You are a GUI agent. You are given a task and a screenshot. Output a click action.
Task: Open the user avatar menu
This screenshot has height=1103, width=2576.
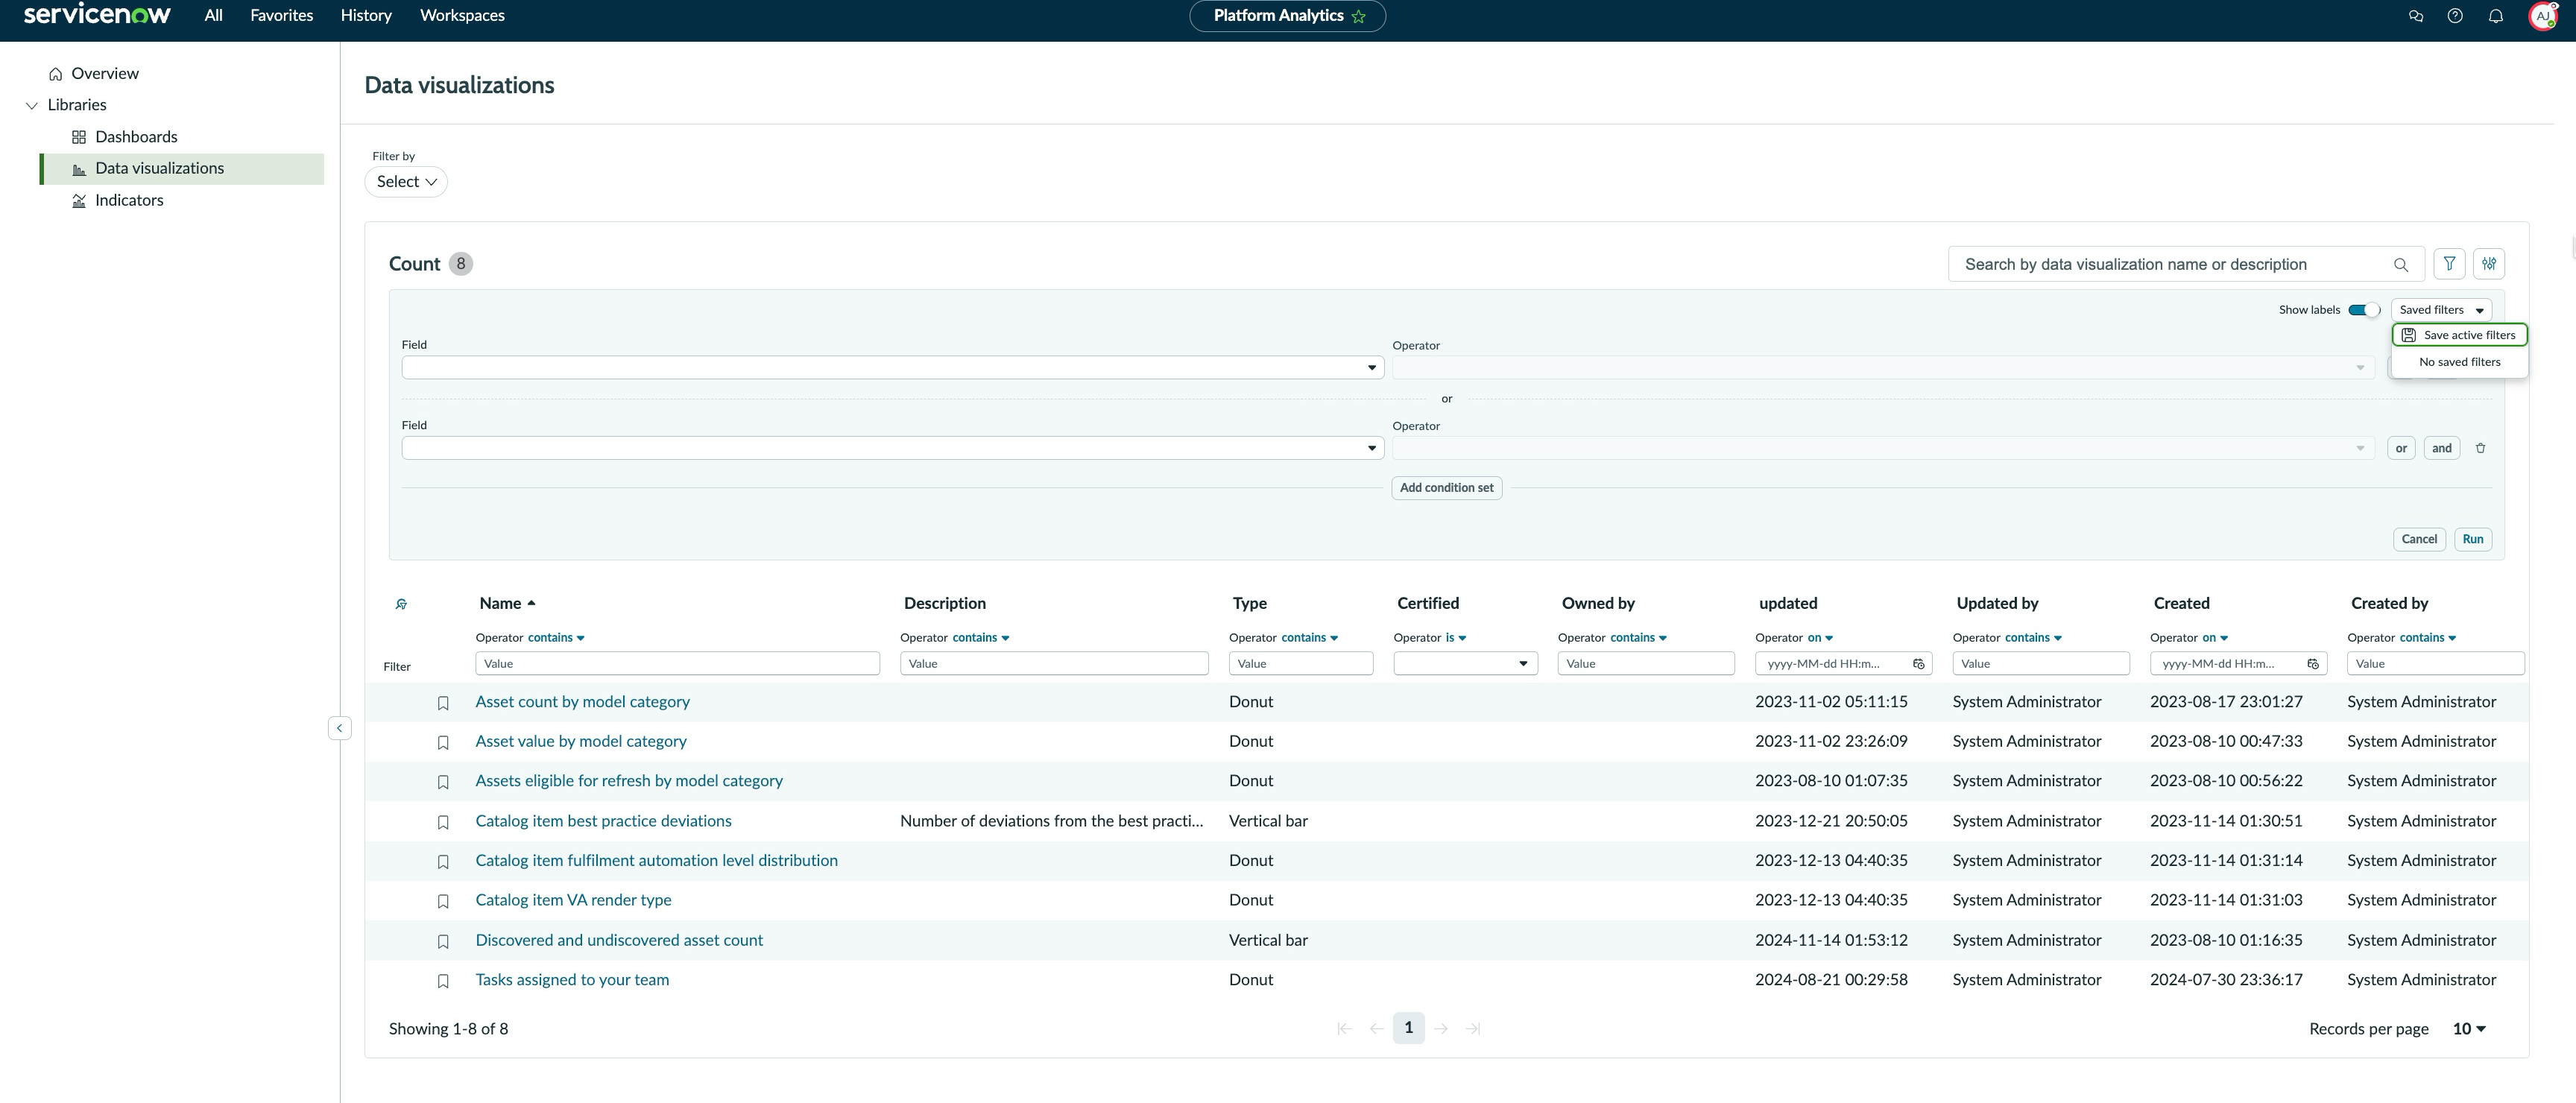coord(2542,16)
